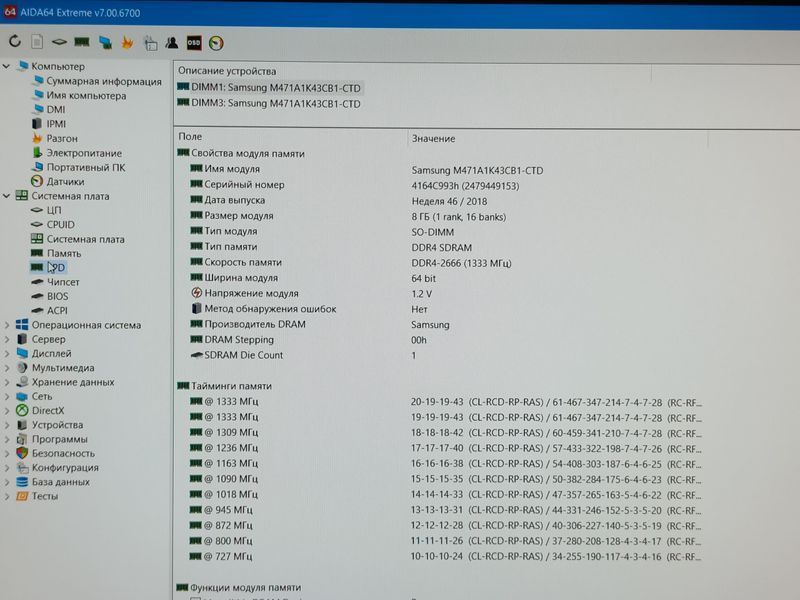Select the Сеть tree item
Image resolution: width=800 pixels, height=600 pixels.
coord(34,396)
